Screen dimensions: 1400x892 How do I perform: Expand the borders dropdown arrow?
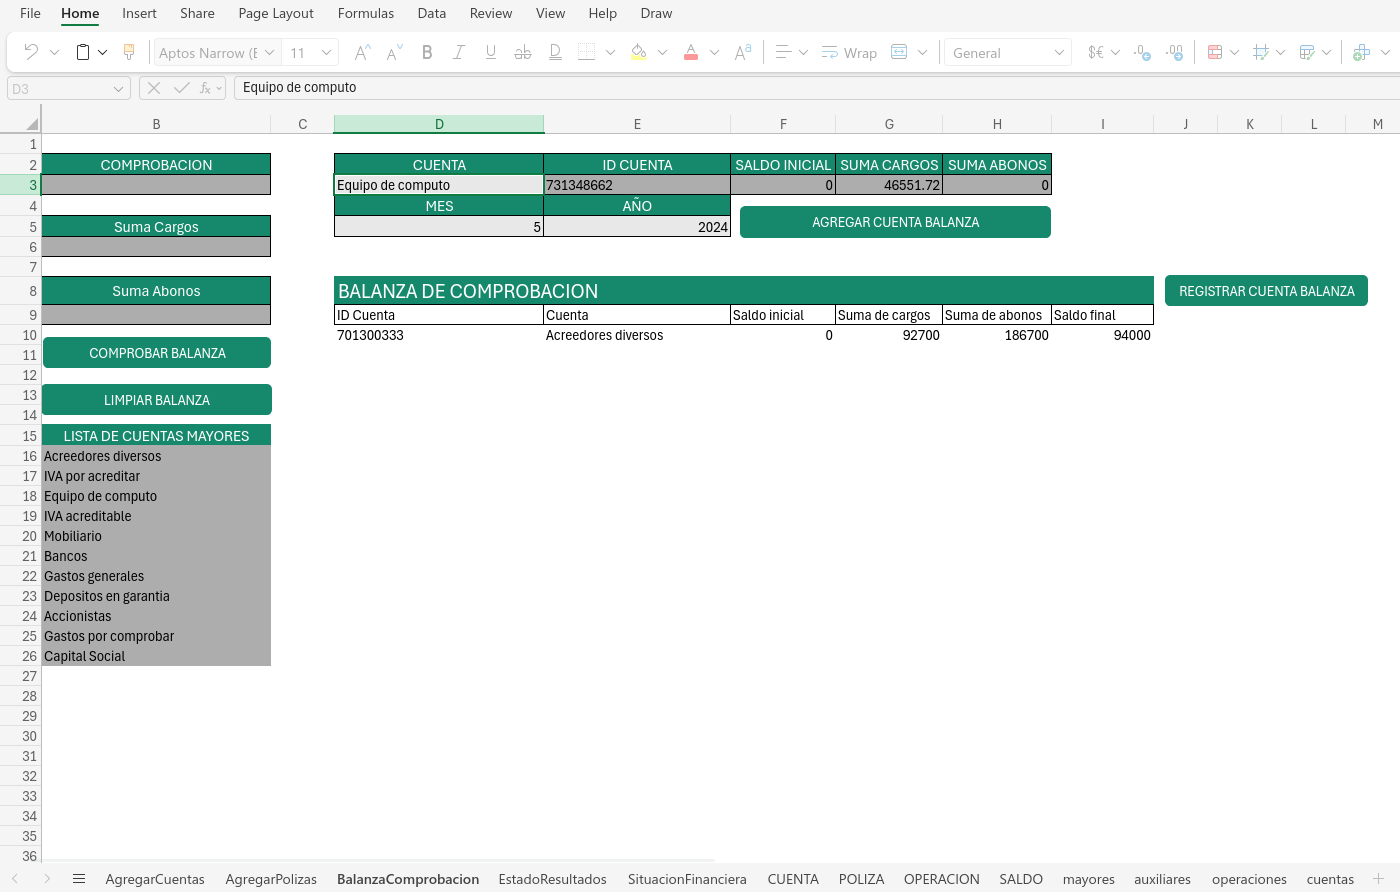pos(610,52)
